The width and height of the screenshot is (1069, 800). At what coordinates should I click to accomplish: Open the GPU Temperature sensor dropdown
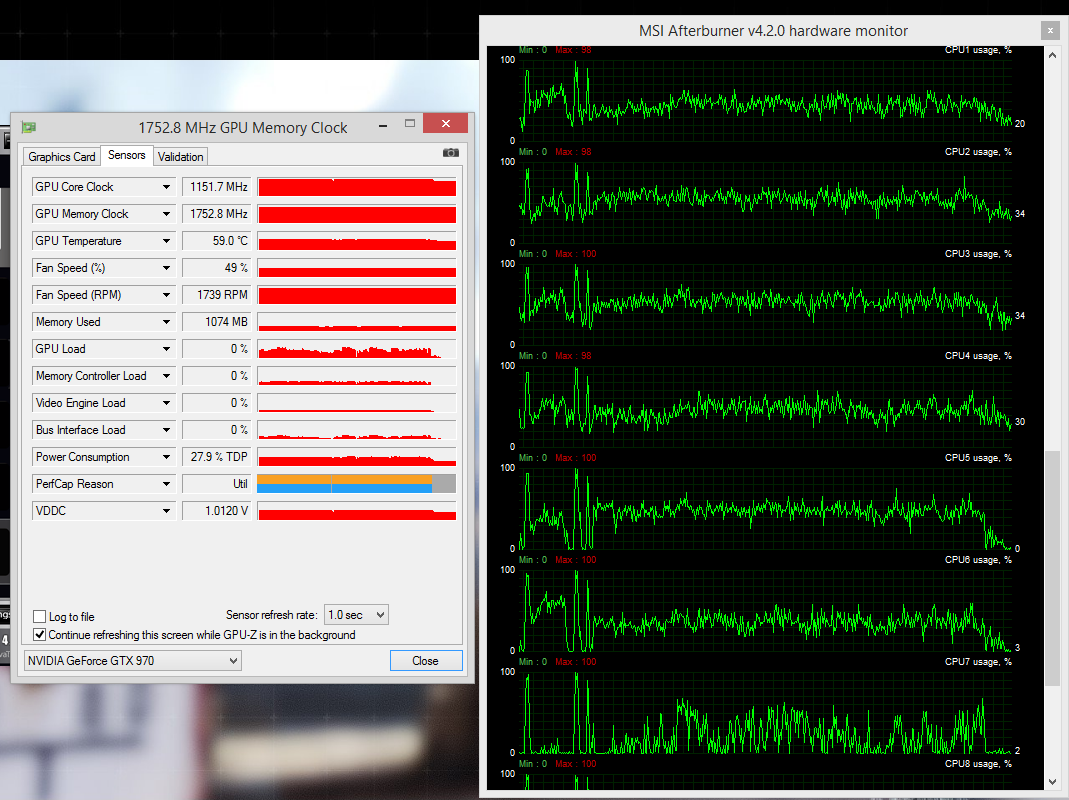coord(166,241)
